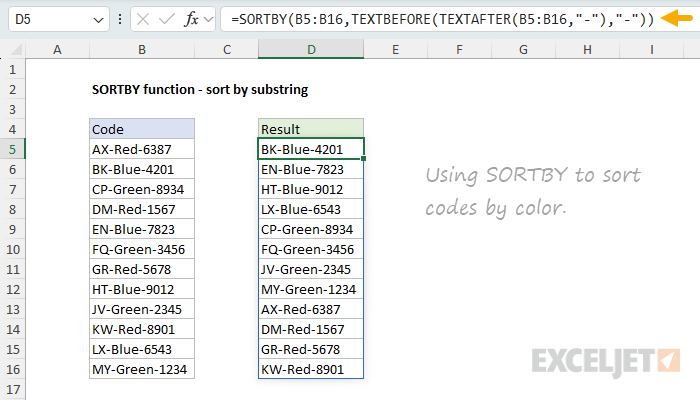
Task: Select column C header
Action: click(227, 50)
